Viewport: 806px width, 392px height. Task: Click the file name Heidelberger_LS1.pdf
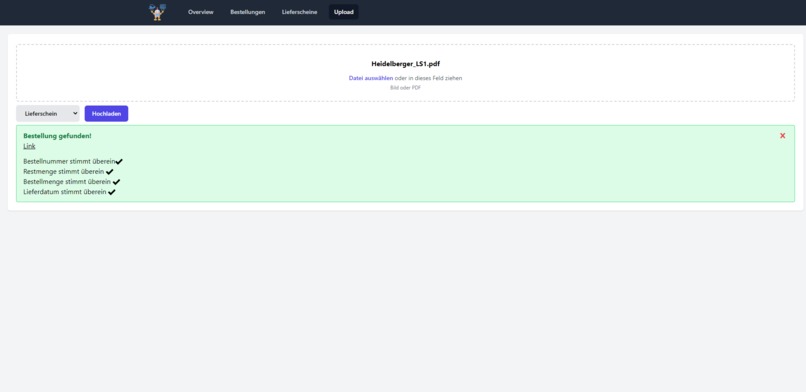pyautogui.click(x=406, y=64)
